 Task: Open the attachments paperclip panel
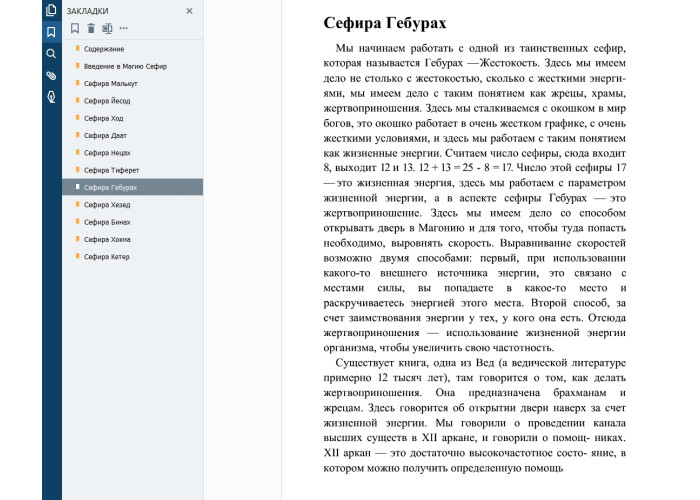51,75
